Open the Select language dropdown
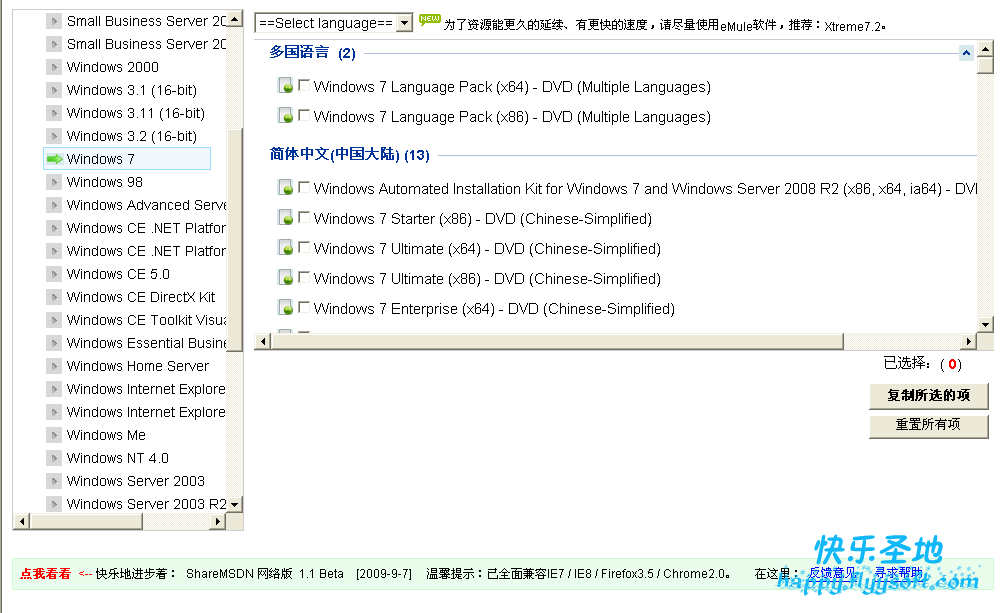This screenshot has width=1002, height=613. [334, 23]
